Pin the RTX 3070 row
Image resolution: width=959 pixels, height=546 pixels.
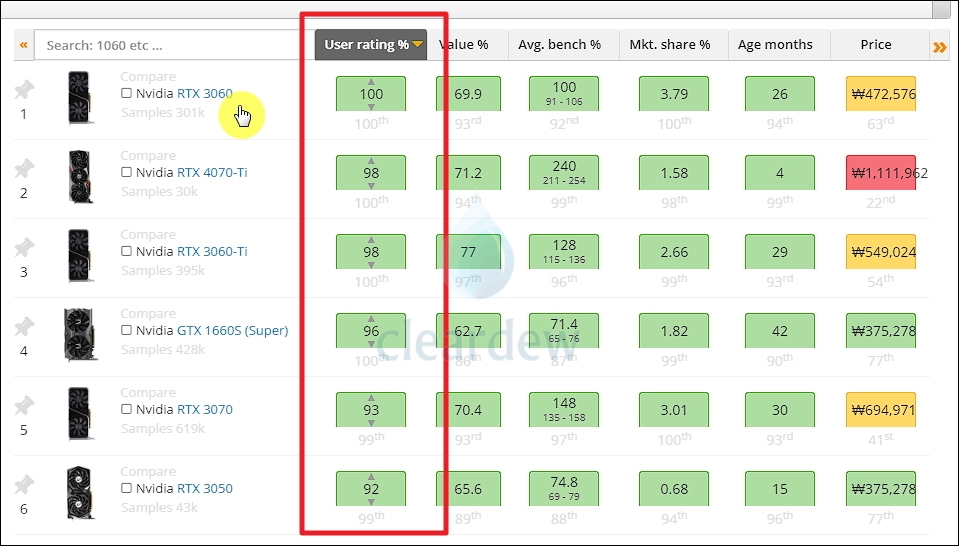24,405
